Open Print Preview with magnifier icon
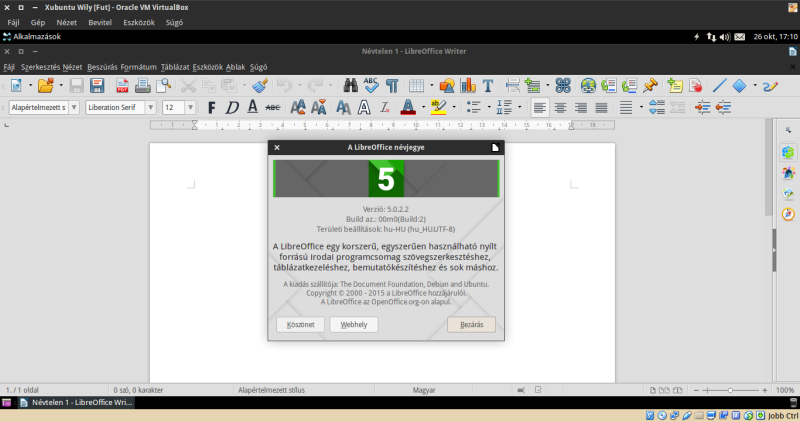 pos(163,85)
